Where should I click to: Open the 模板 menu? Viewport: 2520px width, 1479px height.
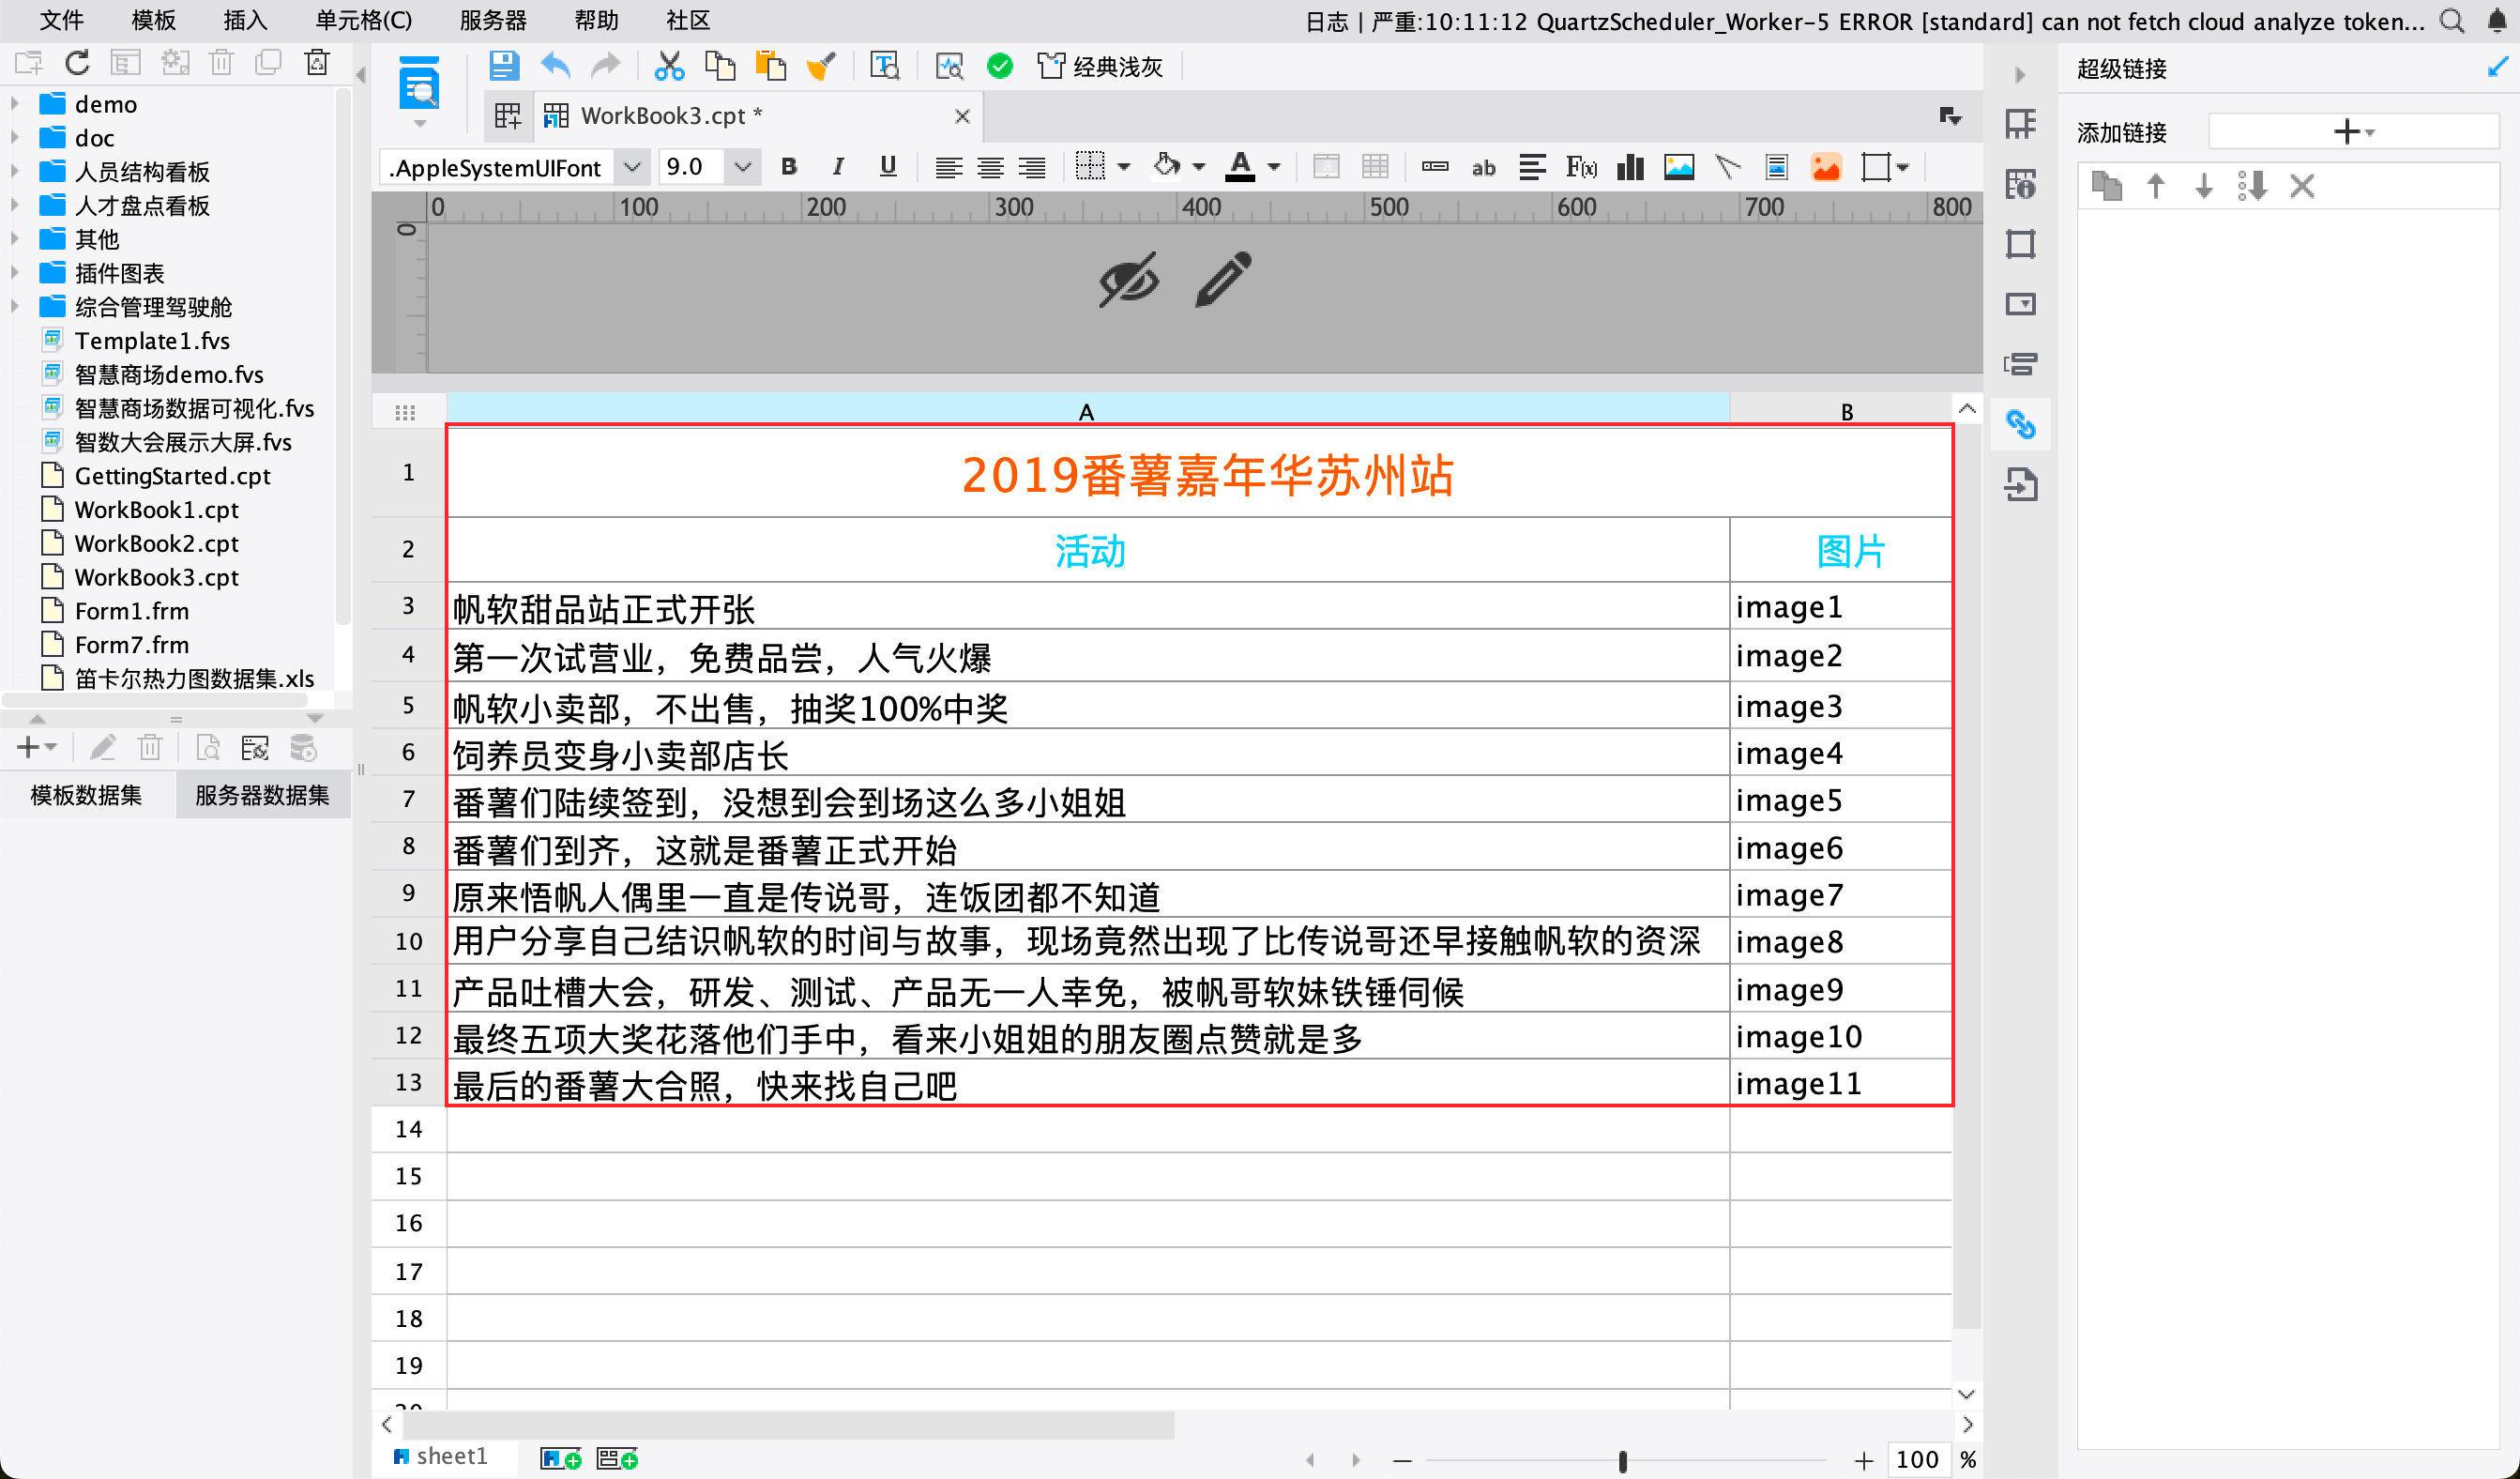153,20
